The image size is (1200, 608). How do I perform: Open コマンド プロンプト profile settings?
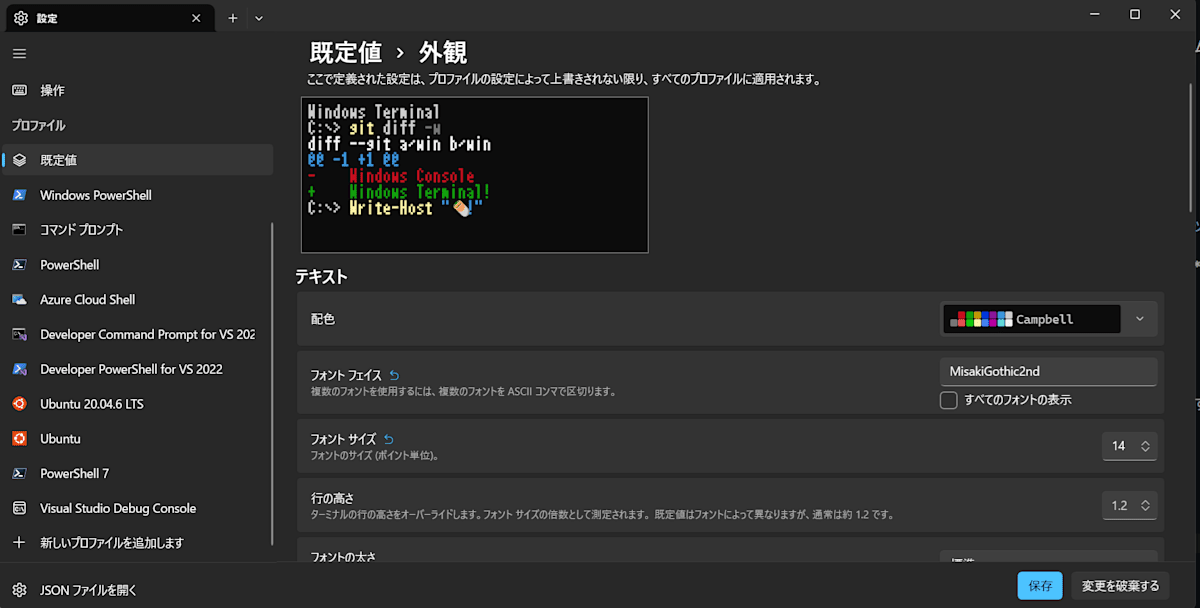[x=138, y=229]
